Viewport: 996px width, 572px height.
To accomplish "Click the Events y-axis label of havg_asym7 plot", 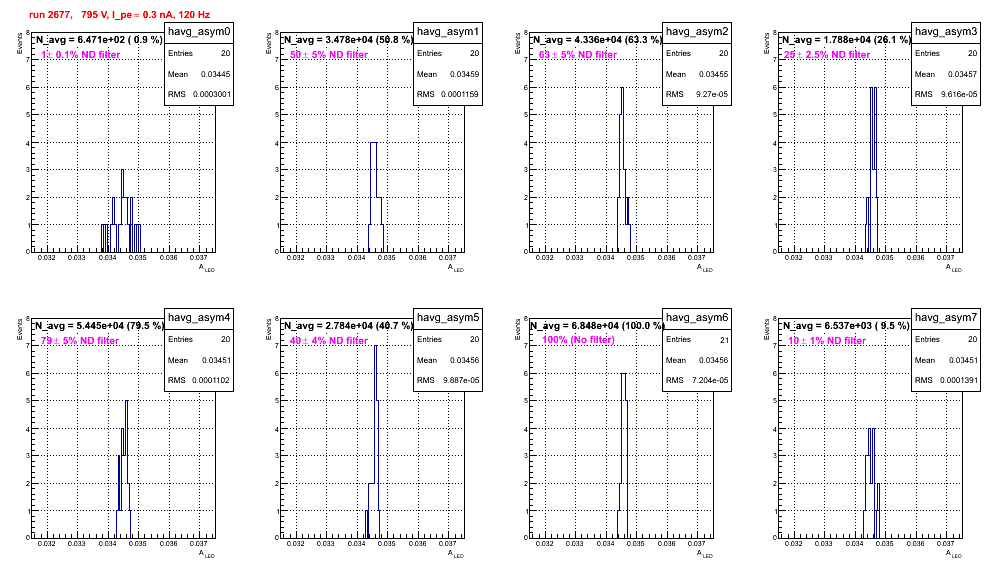I will click(x=766, y=329).
